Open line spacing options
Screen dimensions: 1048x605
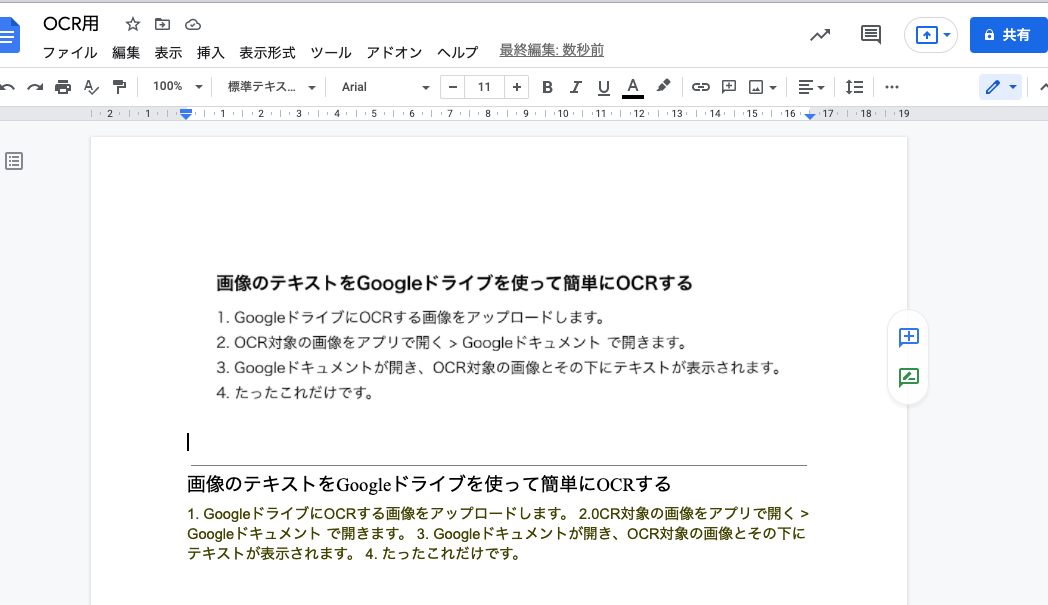[854, 87]
